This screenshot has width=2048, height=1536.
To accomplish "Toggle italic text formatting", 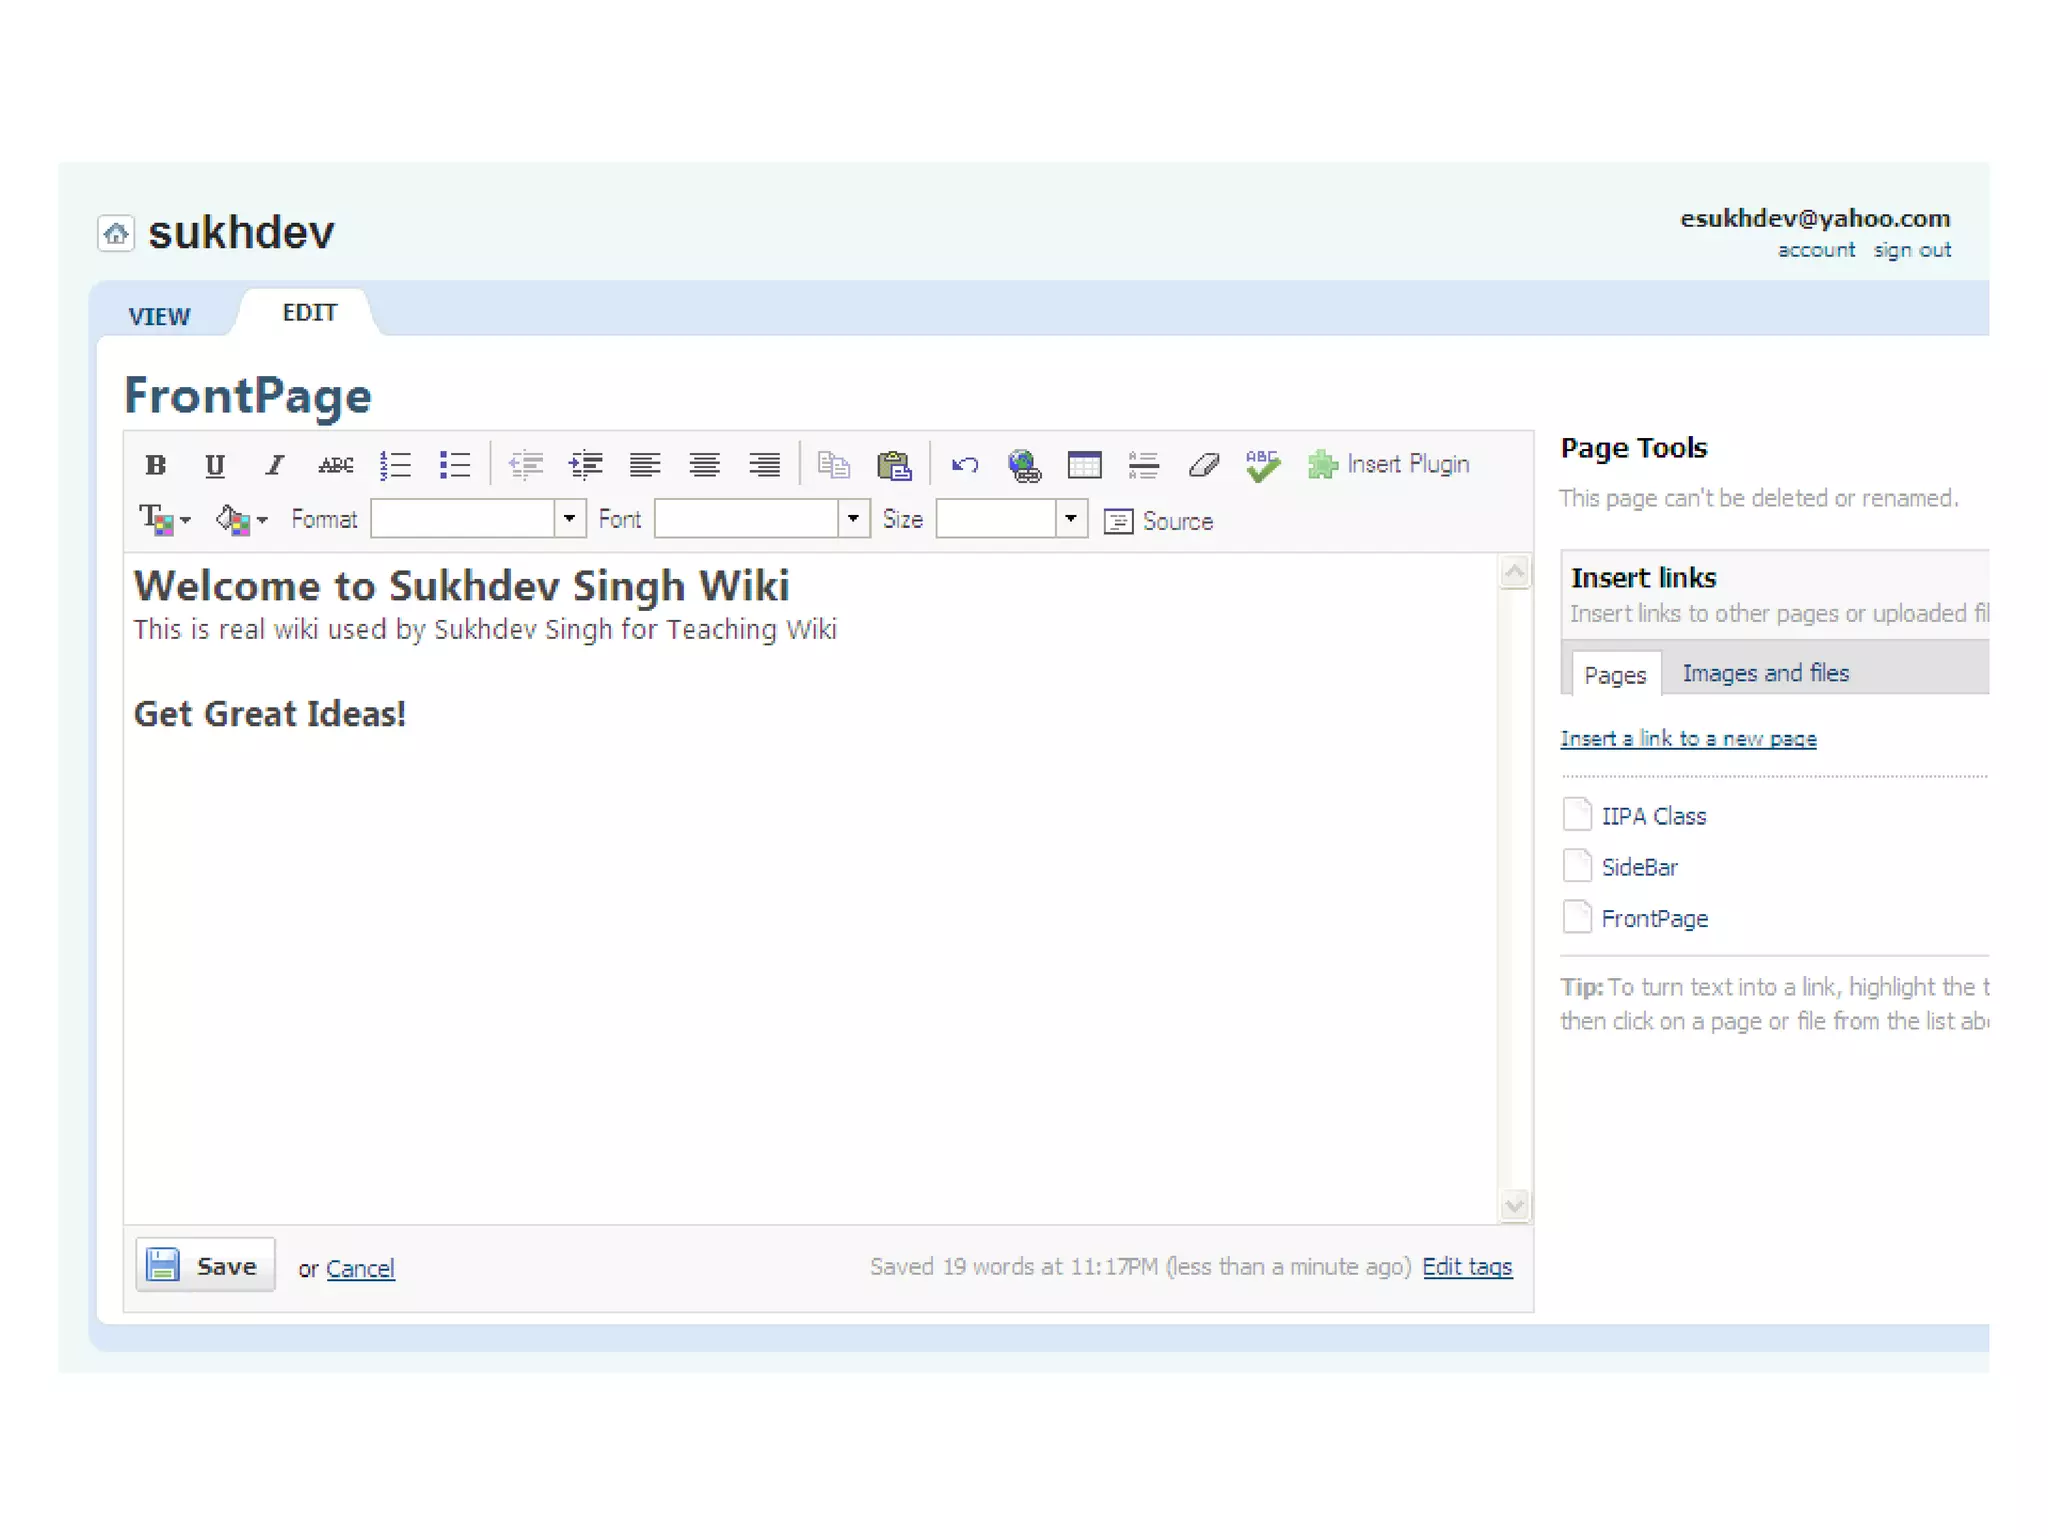I will (x=274, y=465).
